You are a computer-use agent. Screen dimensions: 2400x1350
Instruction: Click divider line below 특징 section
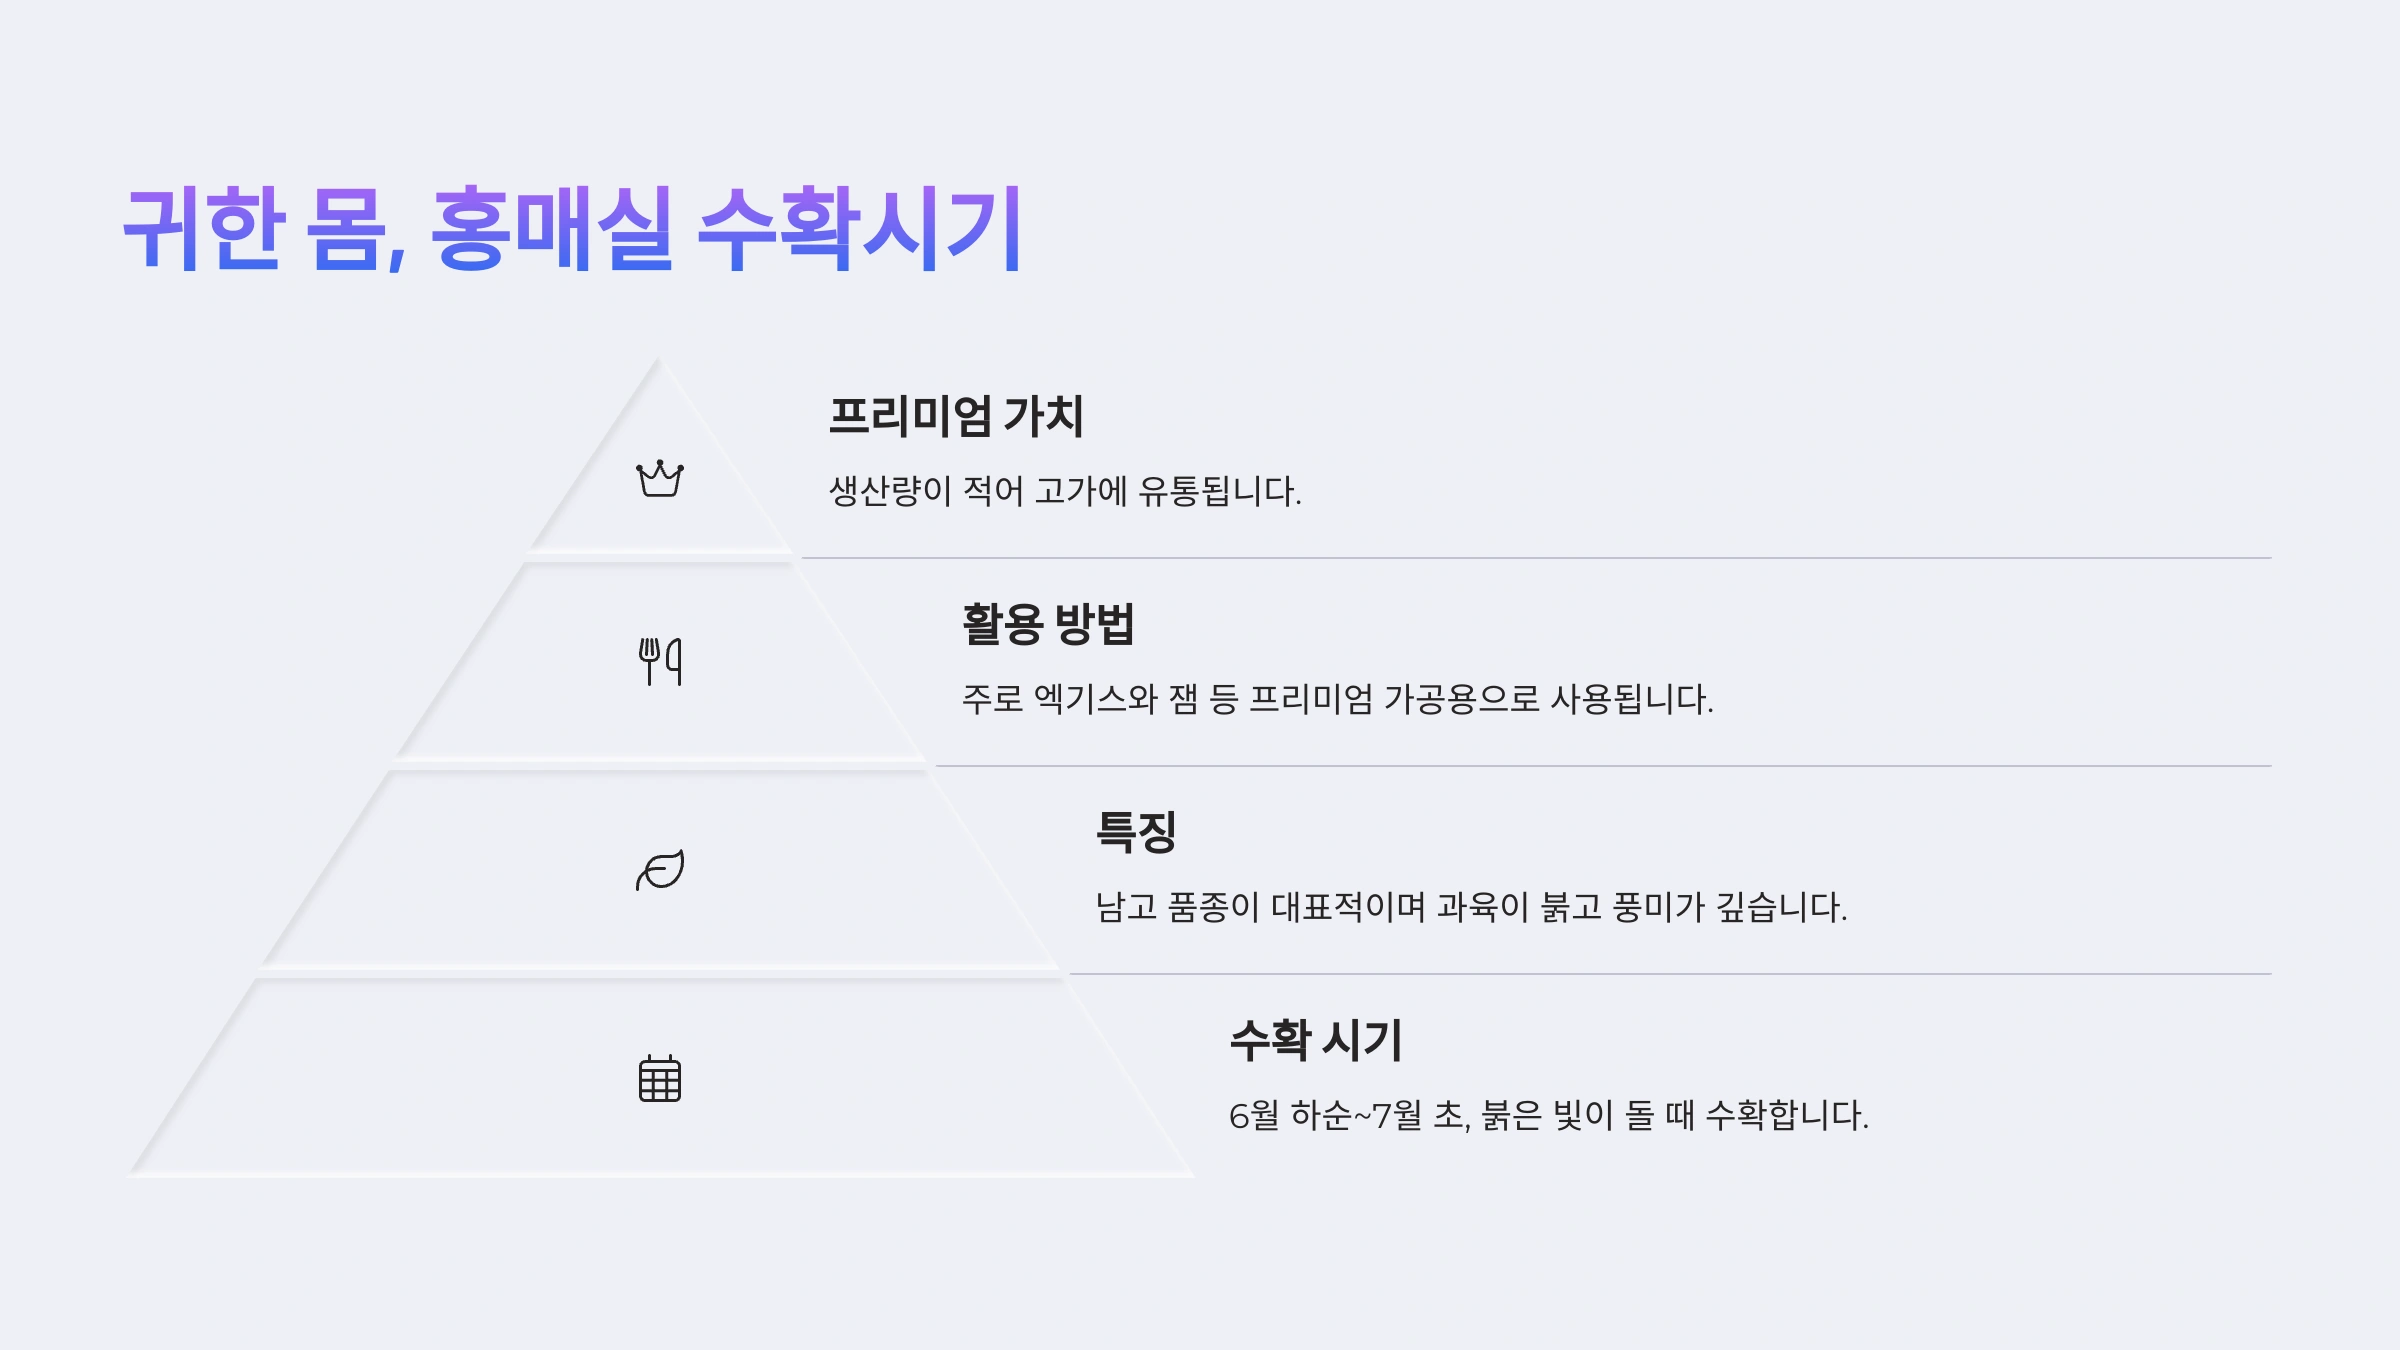[1671, 974]
